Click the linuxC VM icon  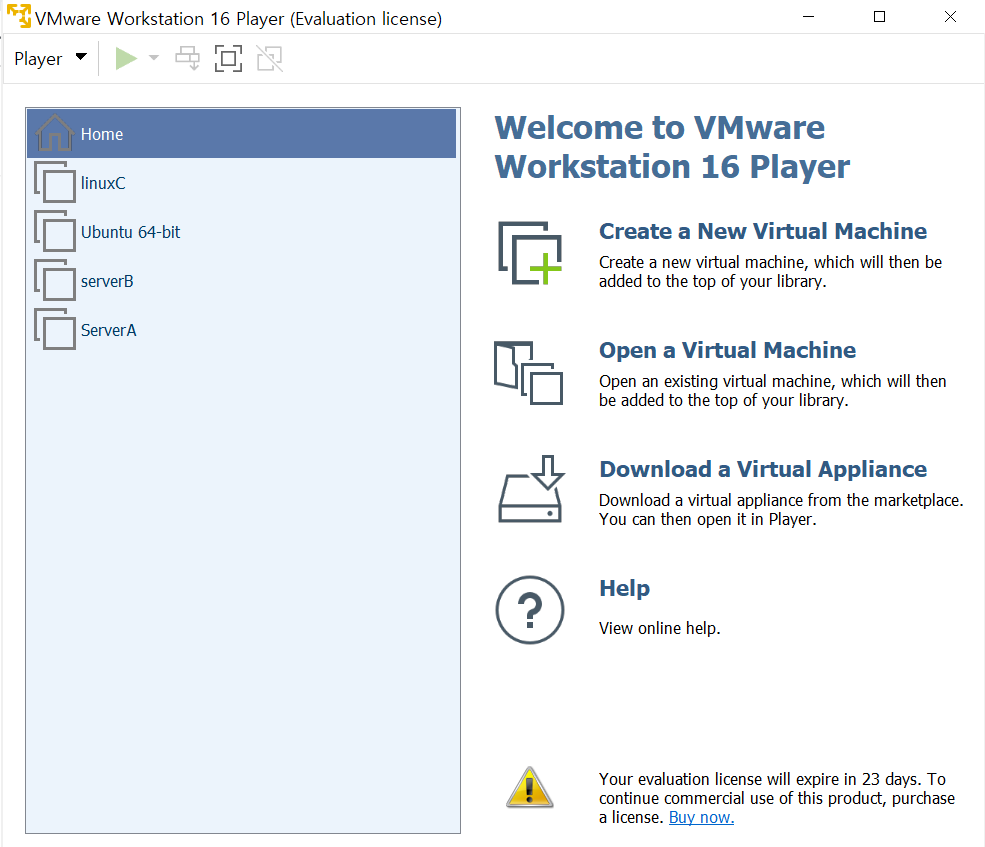click(55, 182)
